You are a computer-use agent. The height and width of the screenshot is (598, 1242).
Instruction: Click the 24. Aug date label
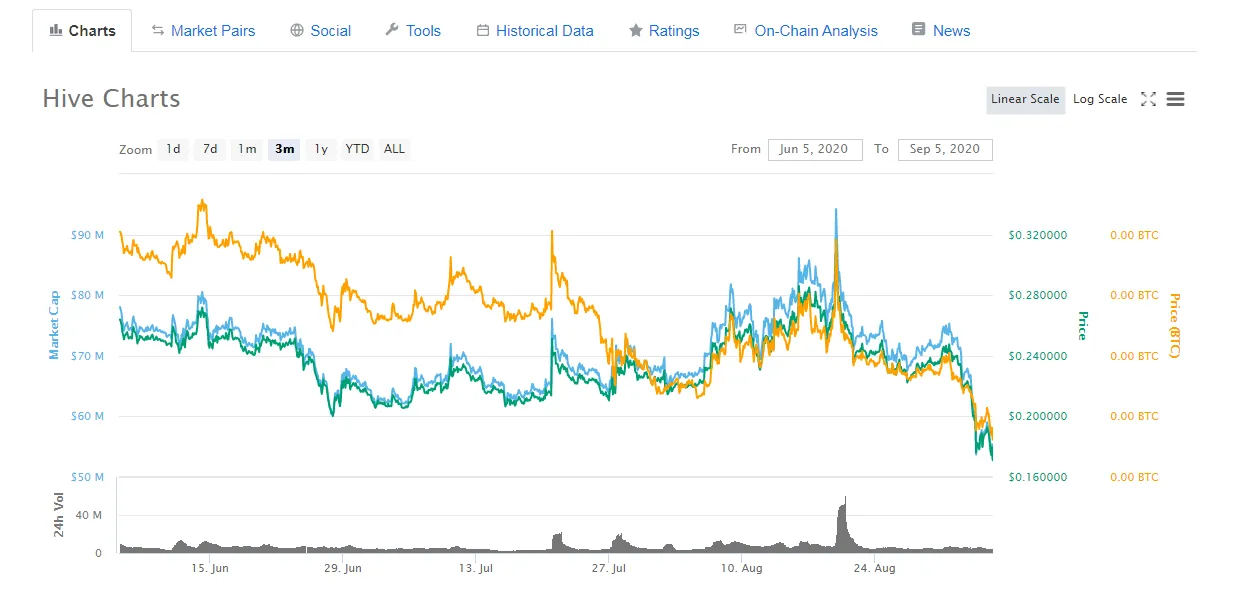click(873, 568)
